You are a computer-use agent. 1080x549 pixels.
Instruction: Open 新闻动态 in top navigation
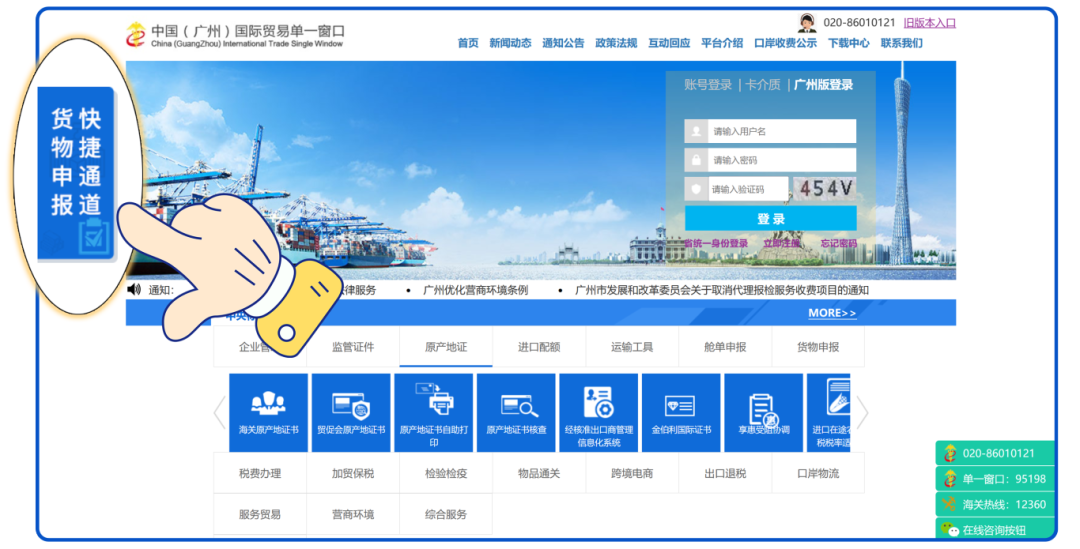click(x=510, y=43)
